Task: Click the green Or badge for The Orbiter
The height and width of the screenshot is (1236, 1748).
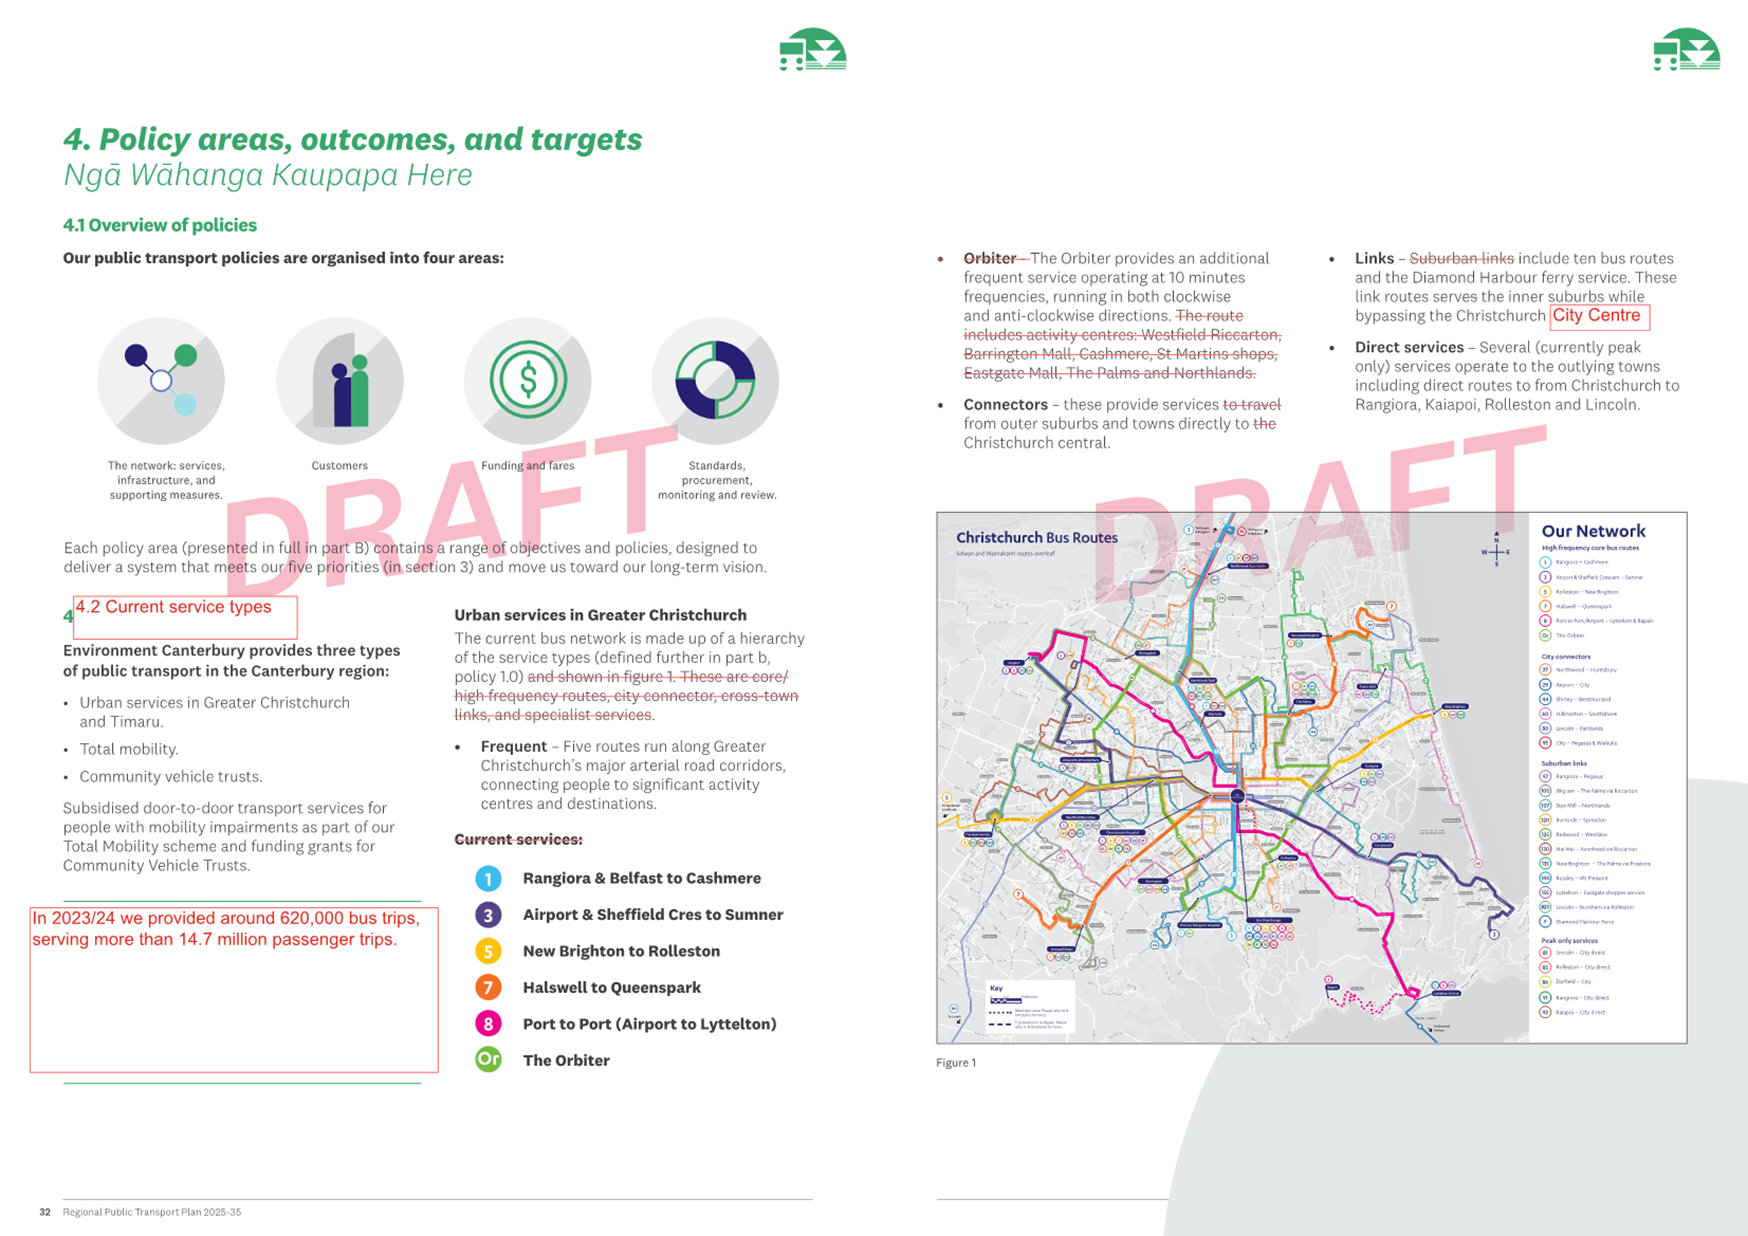Action: tap(488, 1060)
